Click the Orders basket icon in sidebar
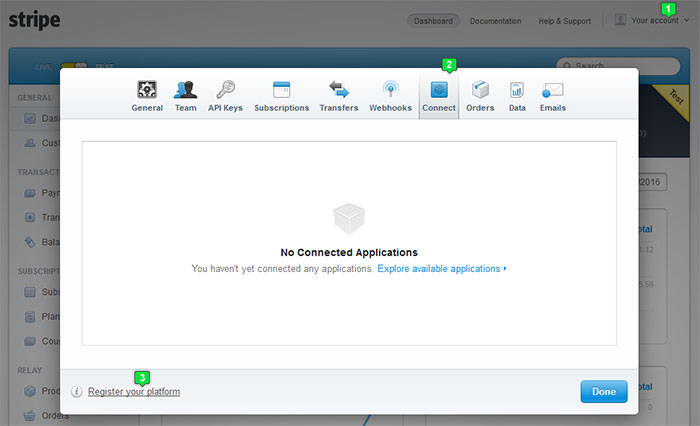This screenshot has height=426, width=700. [x=29, y=416]
